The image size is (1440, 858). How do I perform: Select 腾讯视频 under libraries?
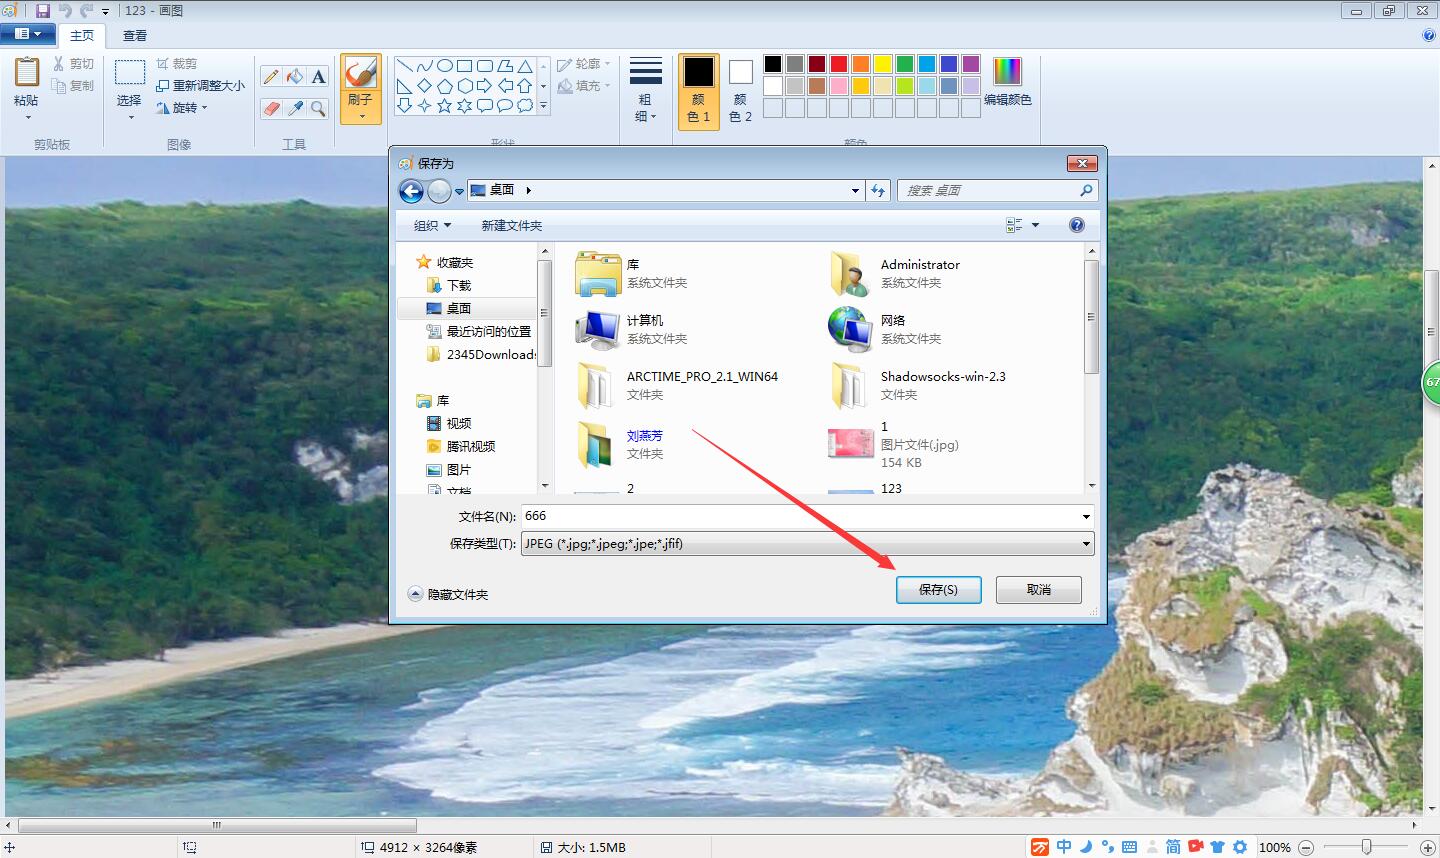[x=460, y=446]
